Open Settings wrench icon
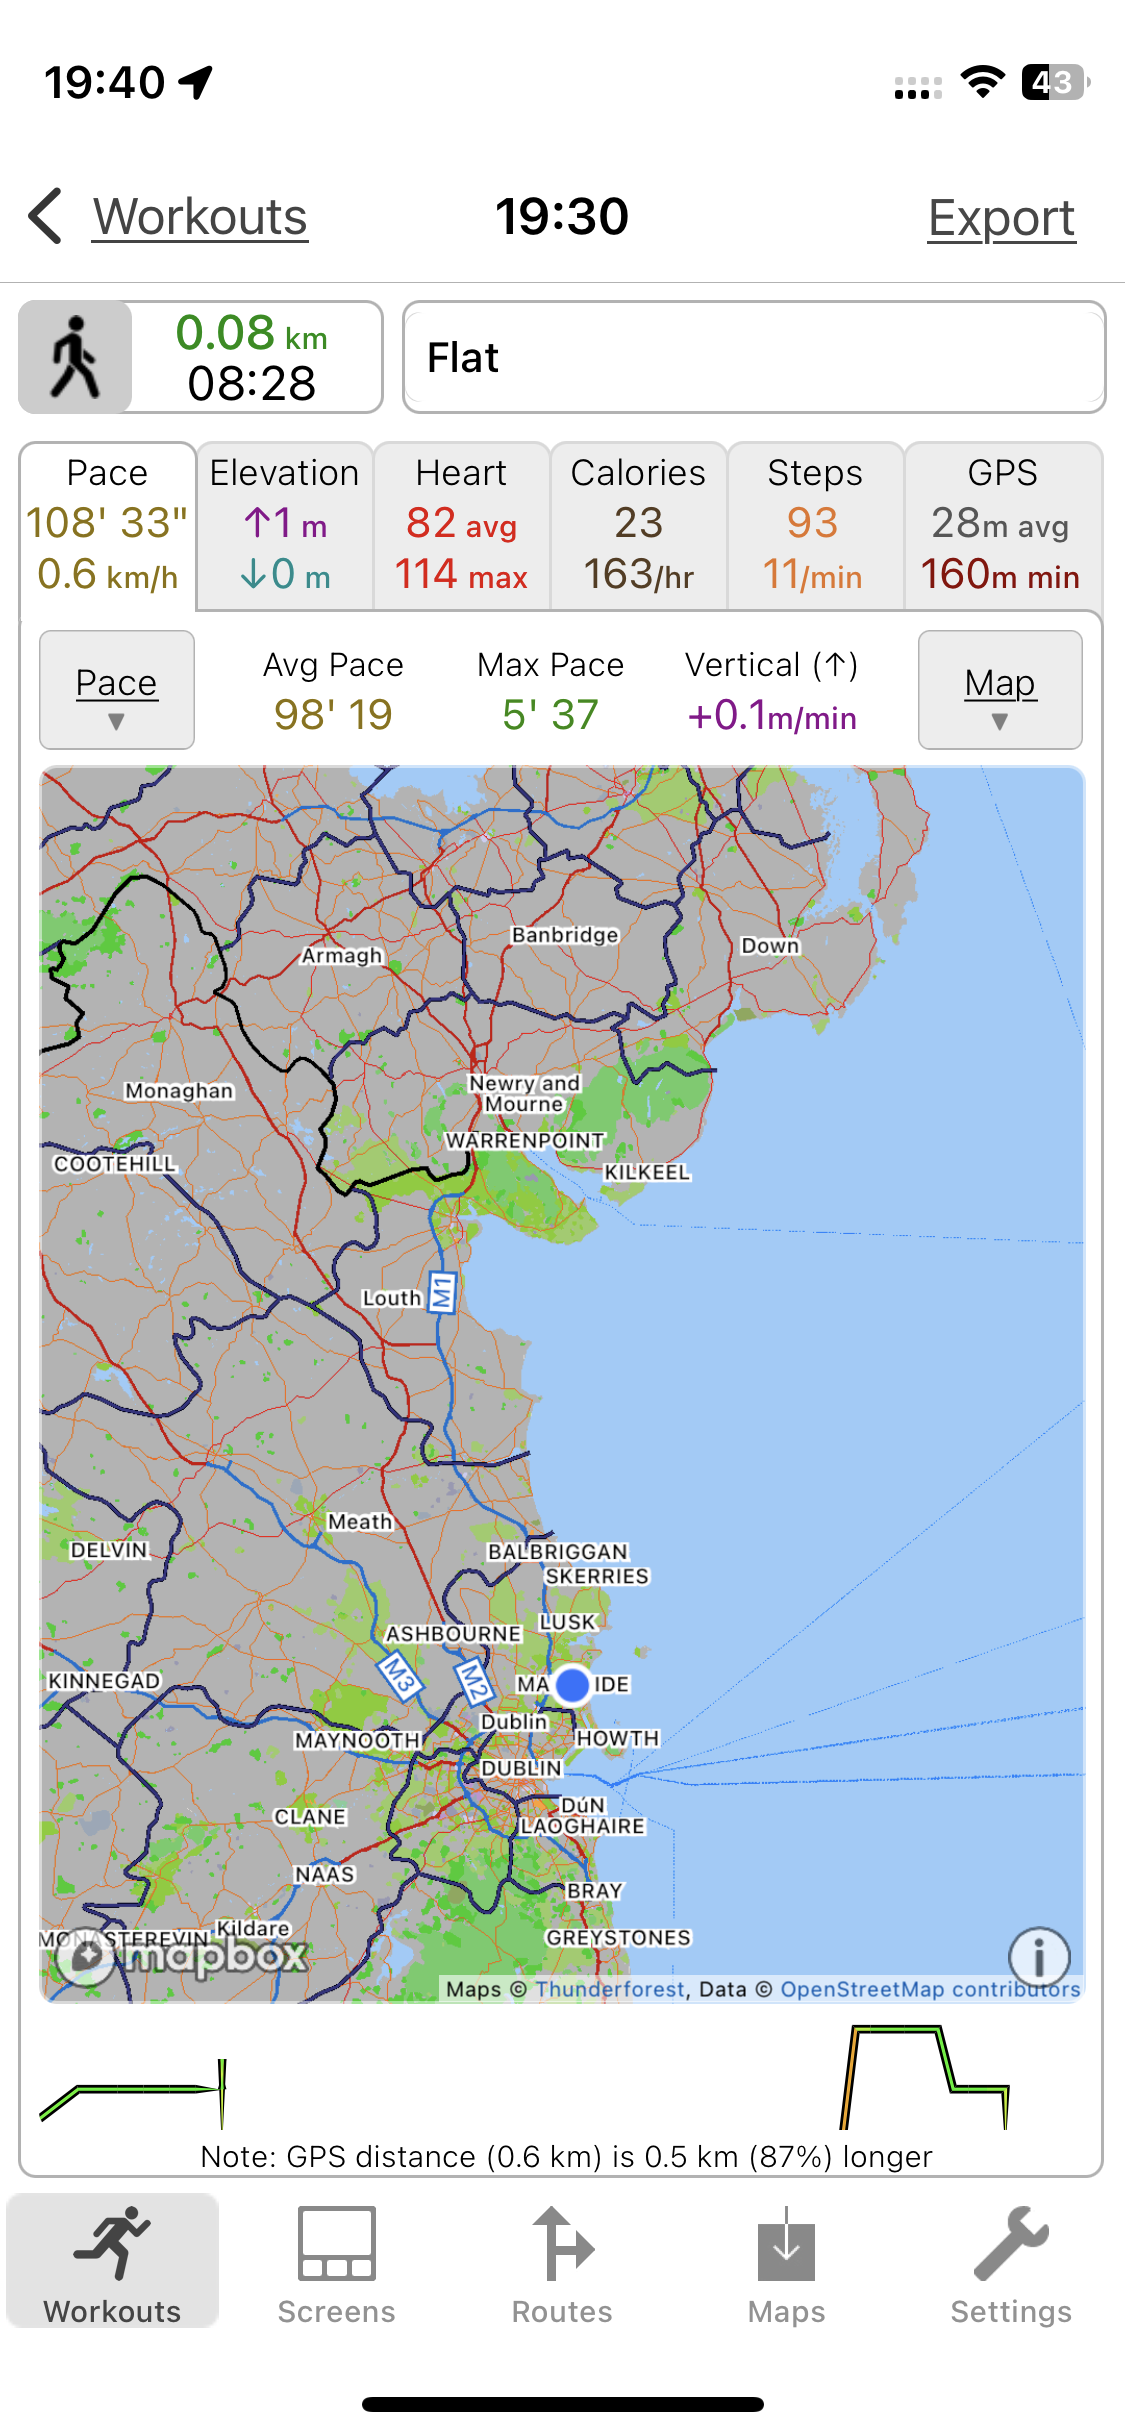Screen dimensions: 1125x2436 pos(1010,2266)
